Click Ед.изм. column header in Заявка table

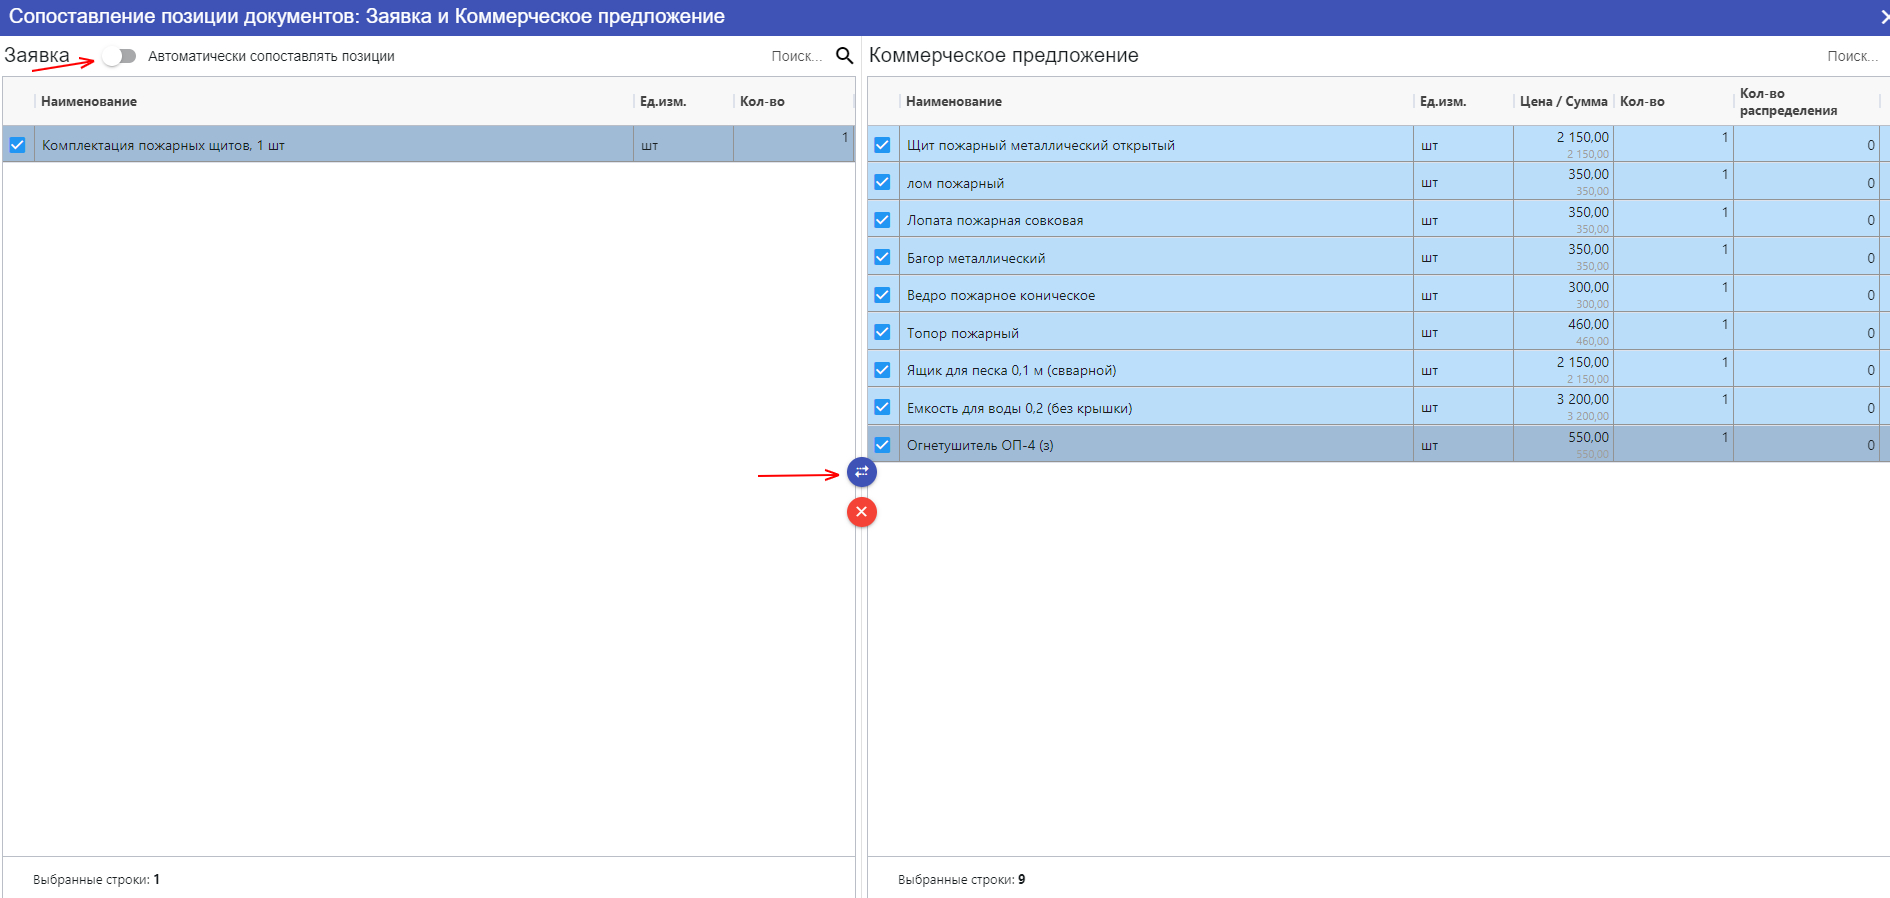click(663, 101)
